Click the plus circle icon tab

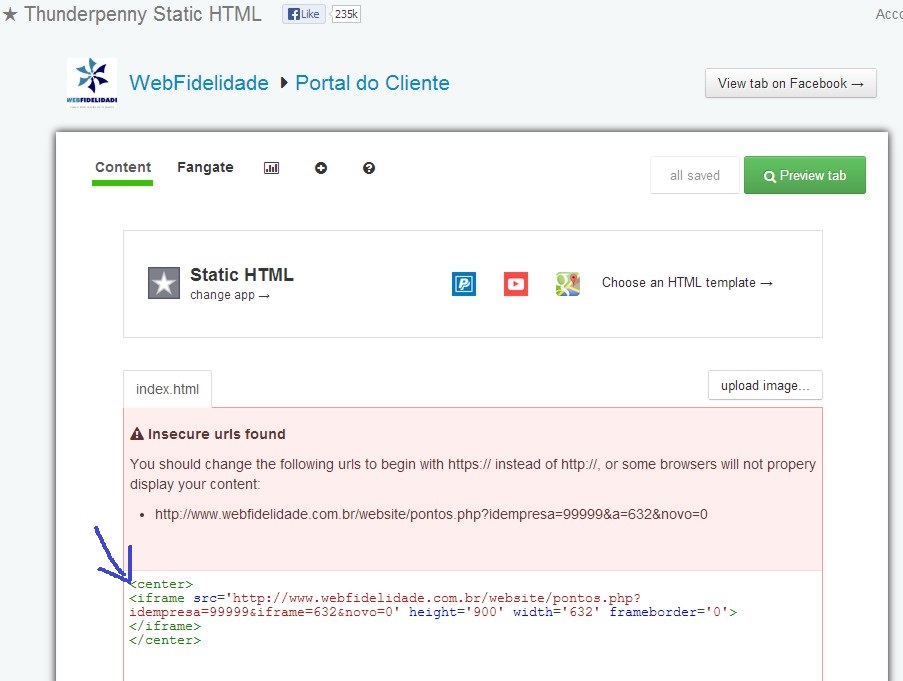[x=321, y=168]
